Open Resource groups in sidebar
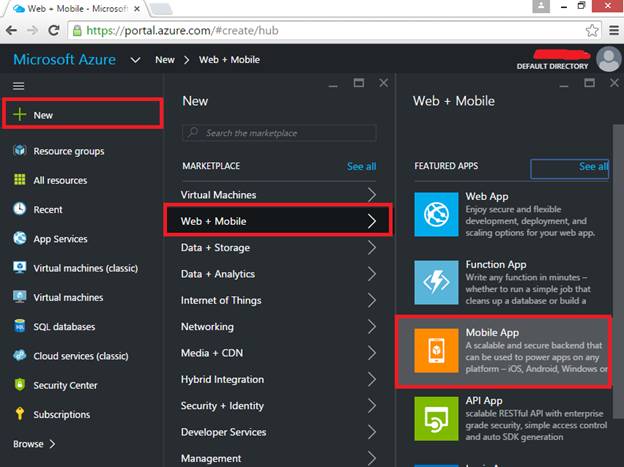Screen dimensions: 624x467 point(68,151)
